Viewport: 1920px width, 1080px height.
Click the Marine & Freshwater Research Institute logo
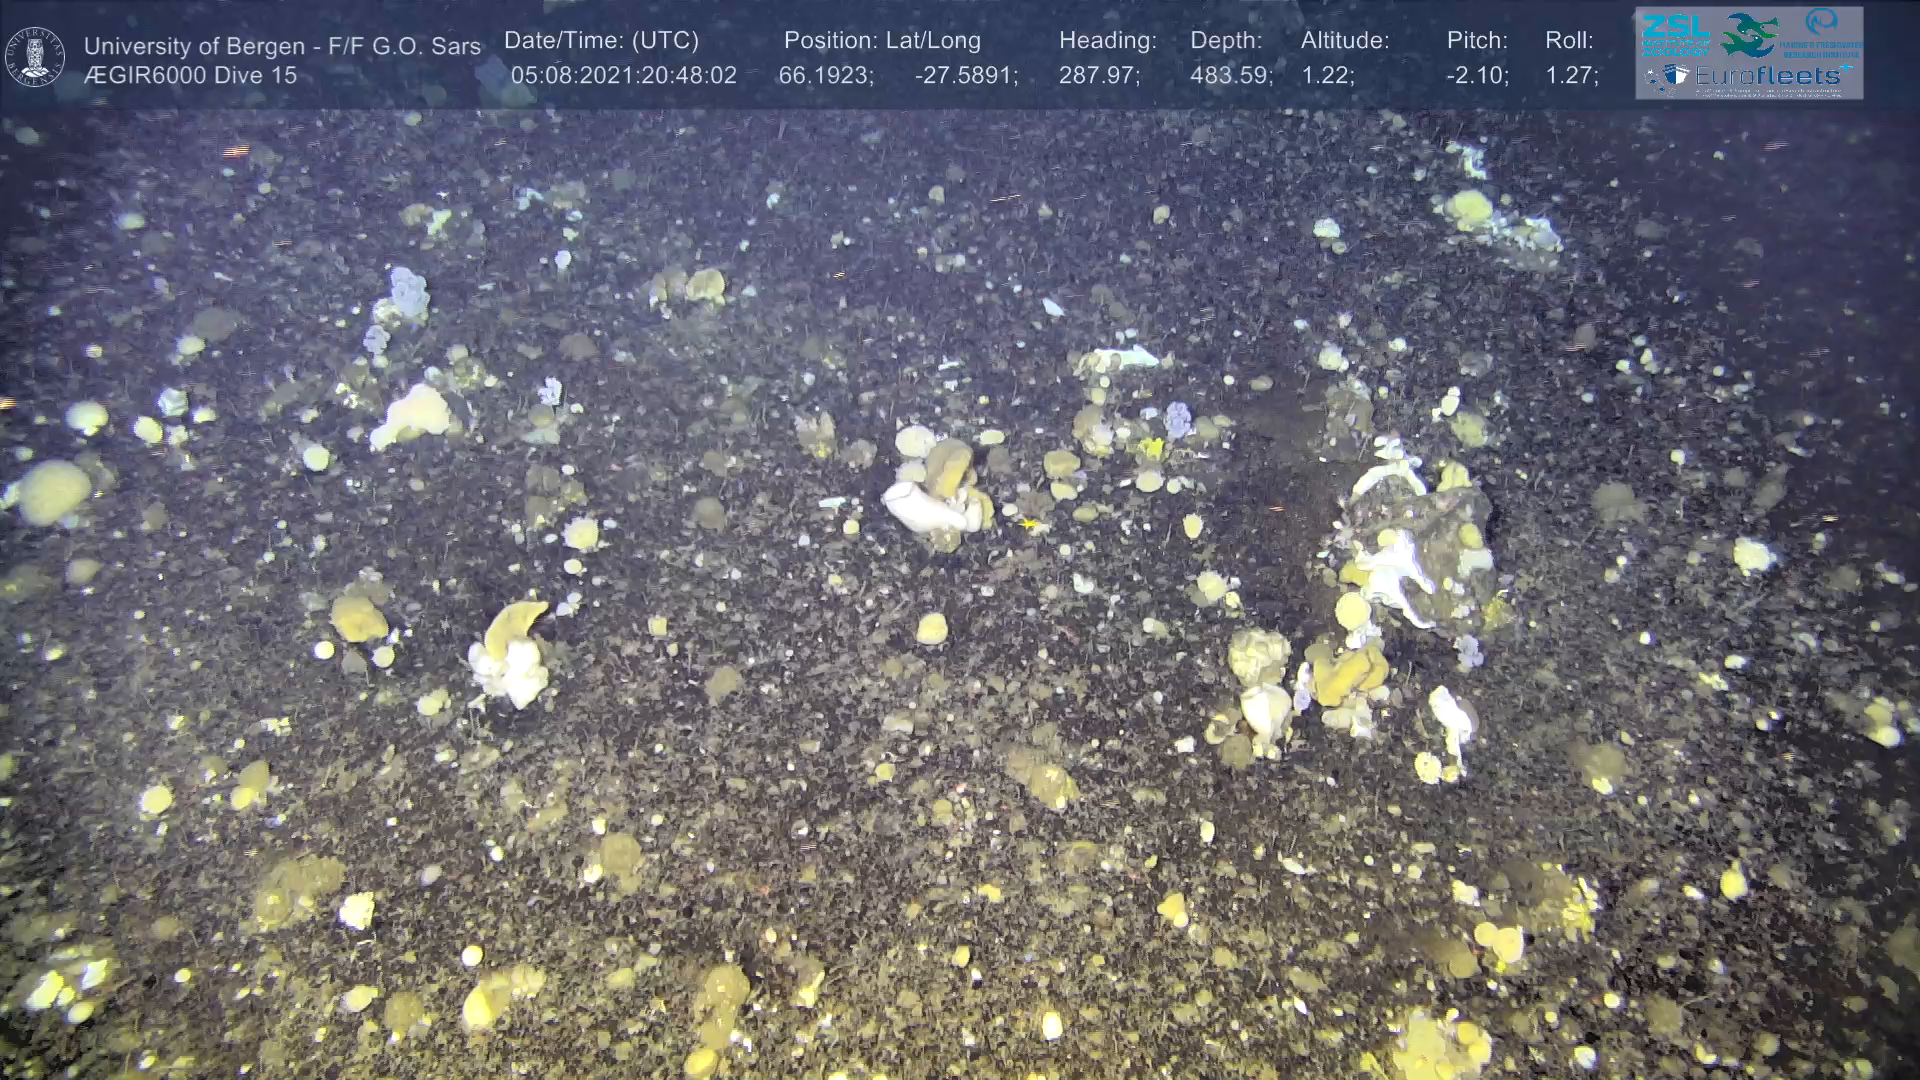tap(1822, 32)
